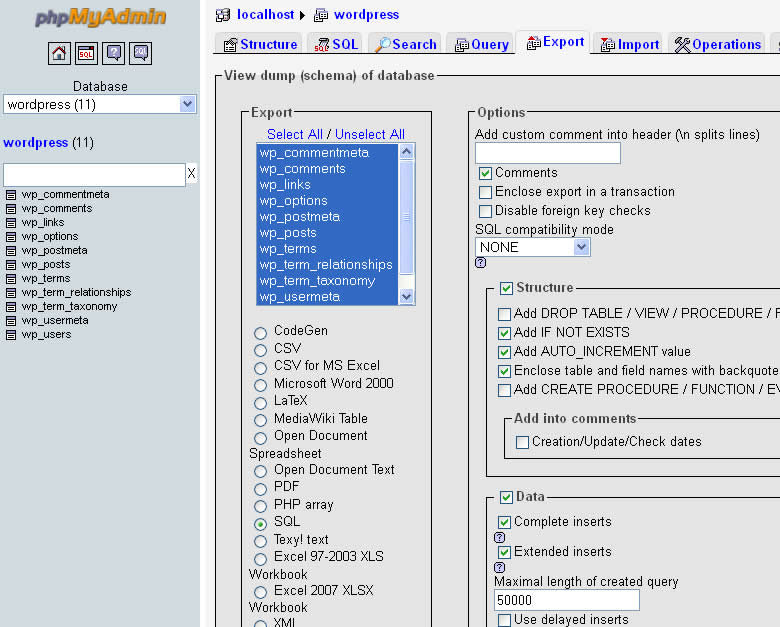The height and width of the screenshot is (627, 780).
Task: Select CodeGen export format
Action: [261, 332]
